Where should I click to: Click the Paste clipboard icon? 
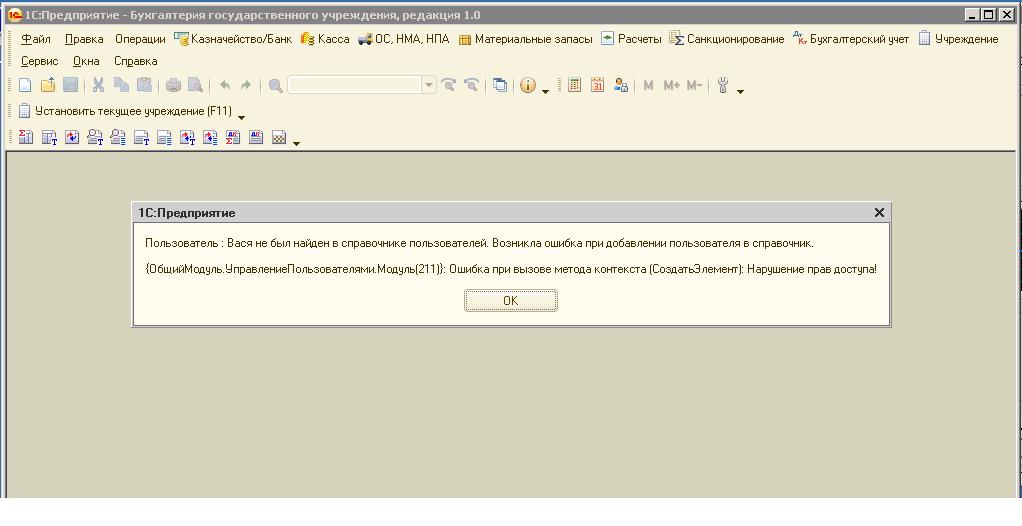144,85
